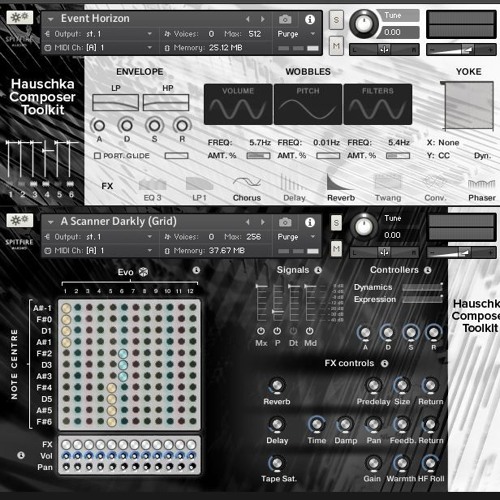Adjust the Expression controller slider
500x500 pixels.
click(x=422, y=299)
